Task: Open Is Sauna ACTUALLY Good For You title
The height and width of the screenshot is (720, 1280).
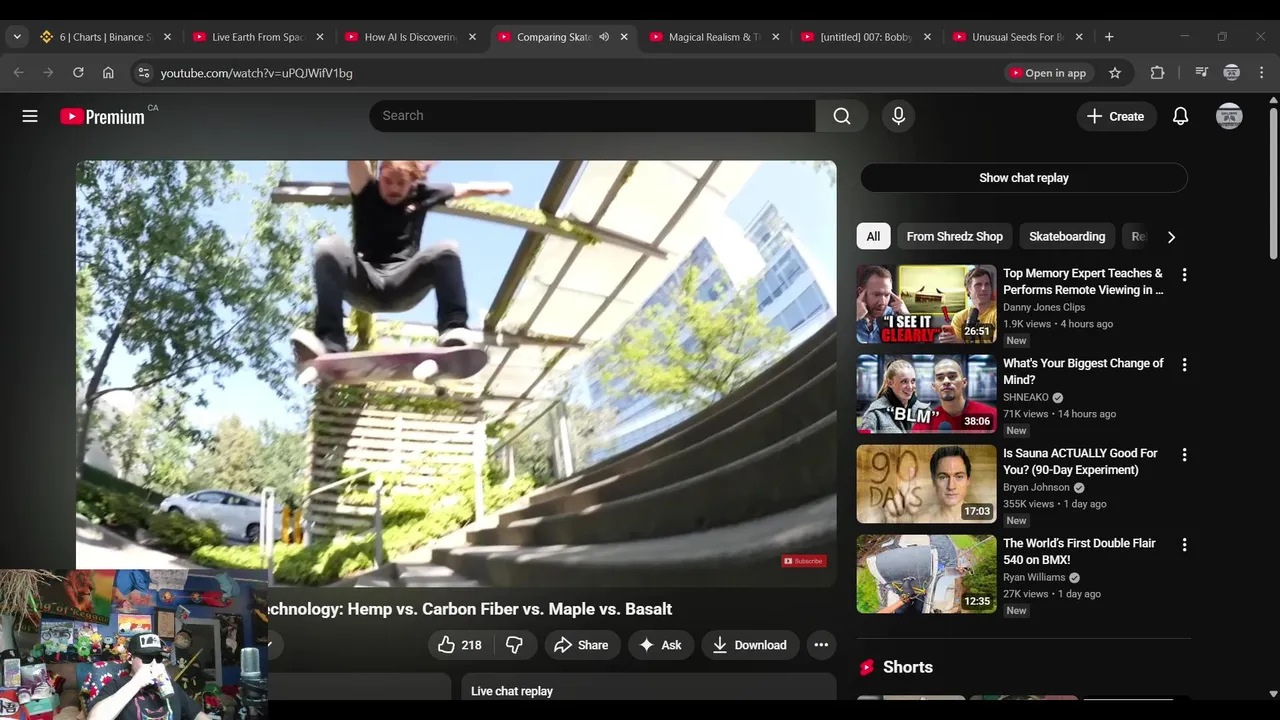Action: point(1080,461)
